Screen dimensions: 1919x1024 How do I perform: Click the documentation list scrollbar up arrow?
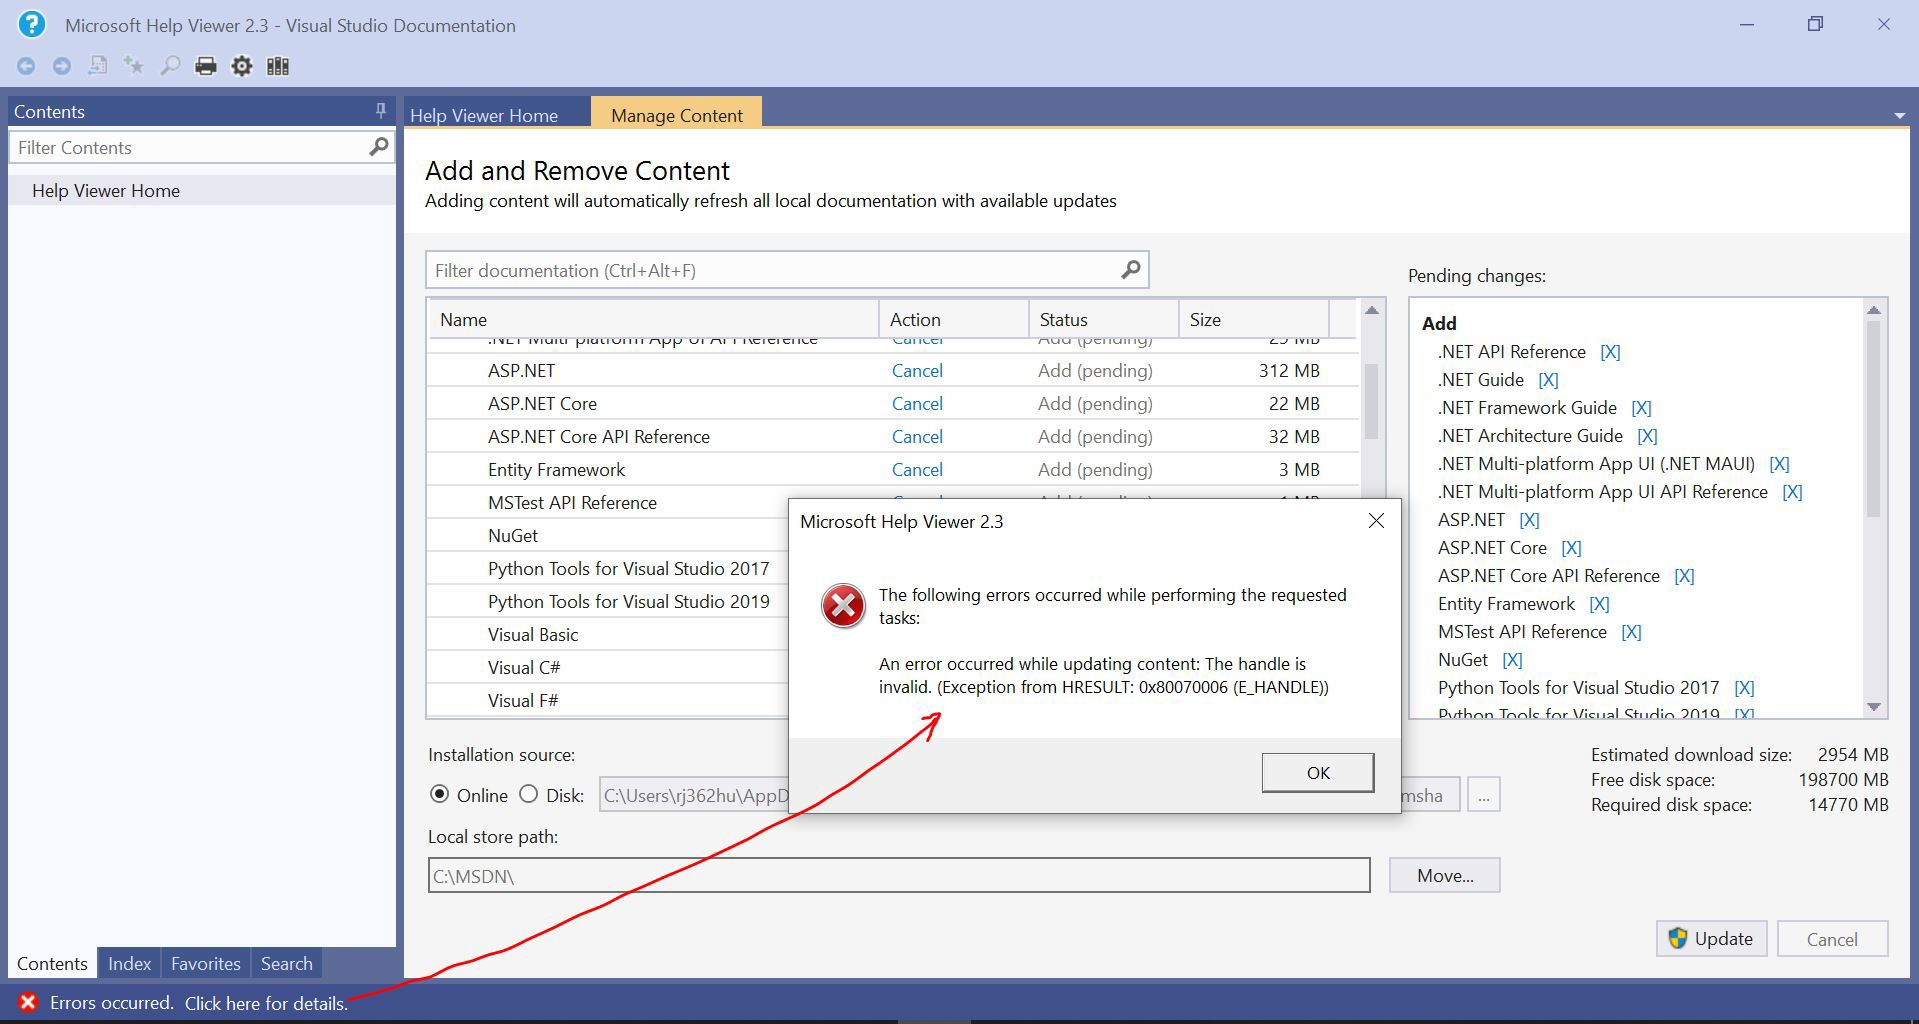(x=1372, y=311)
